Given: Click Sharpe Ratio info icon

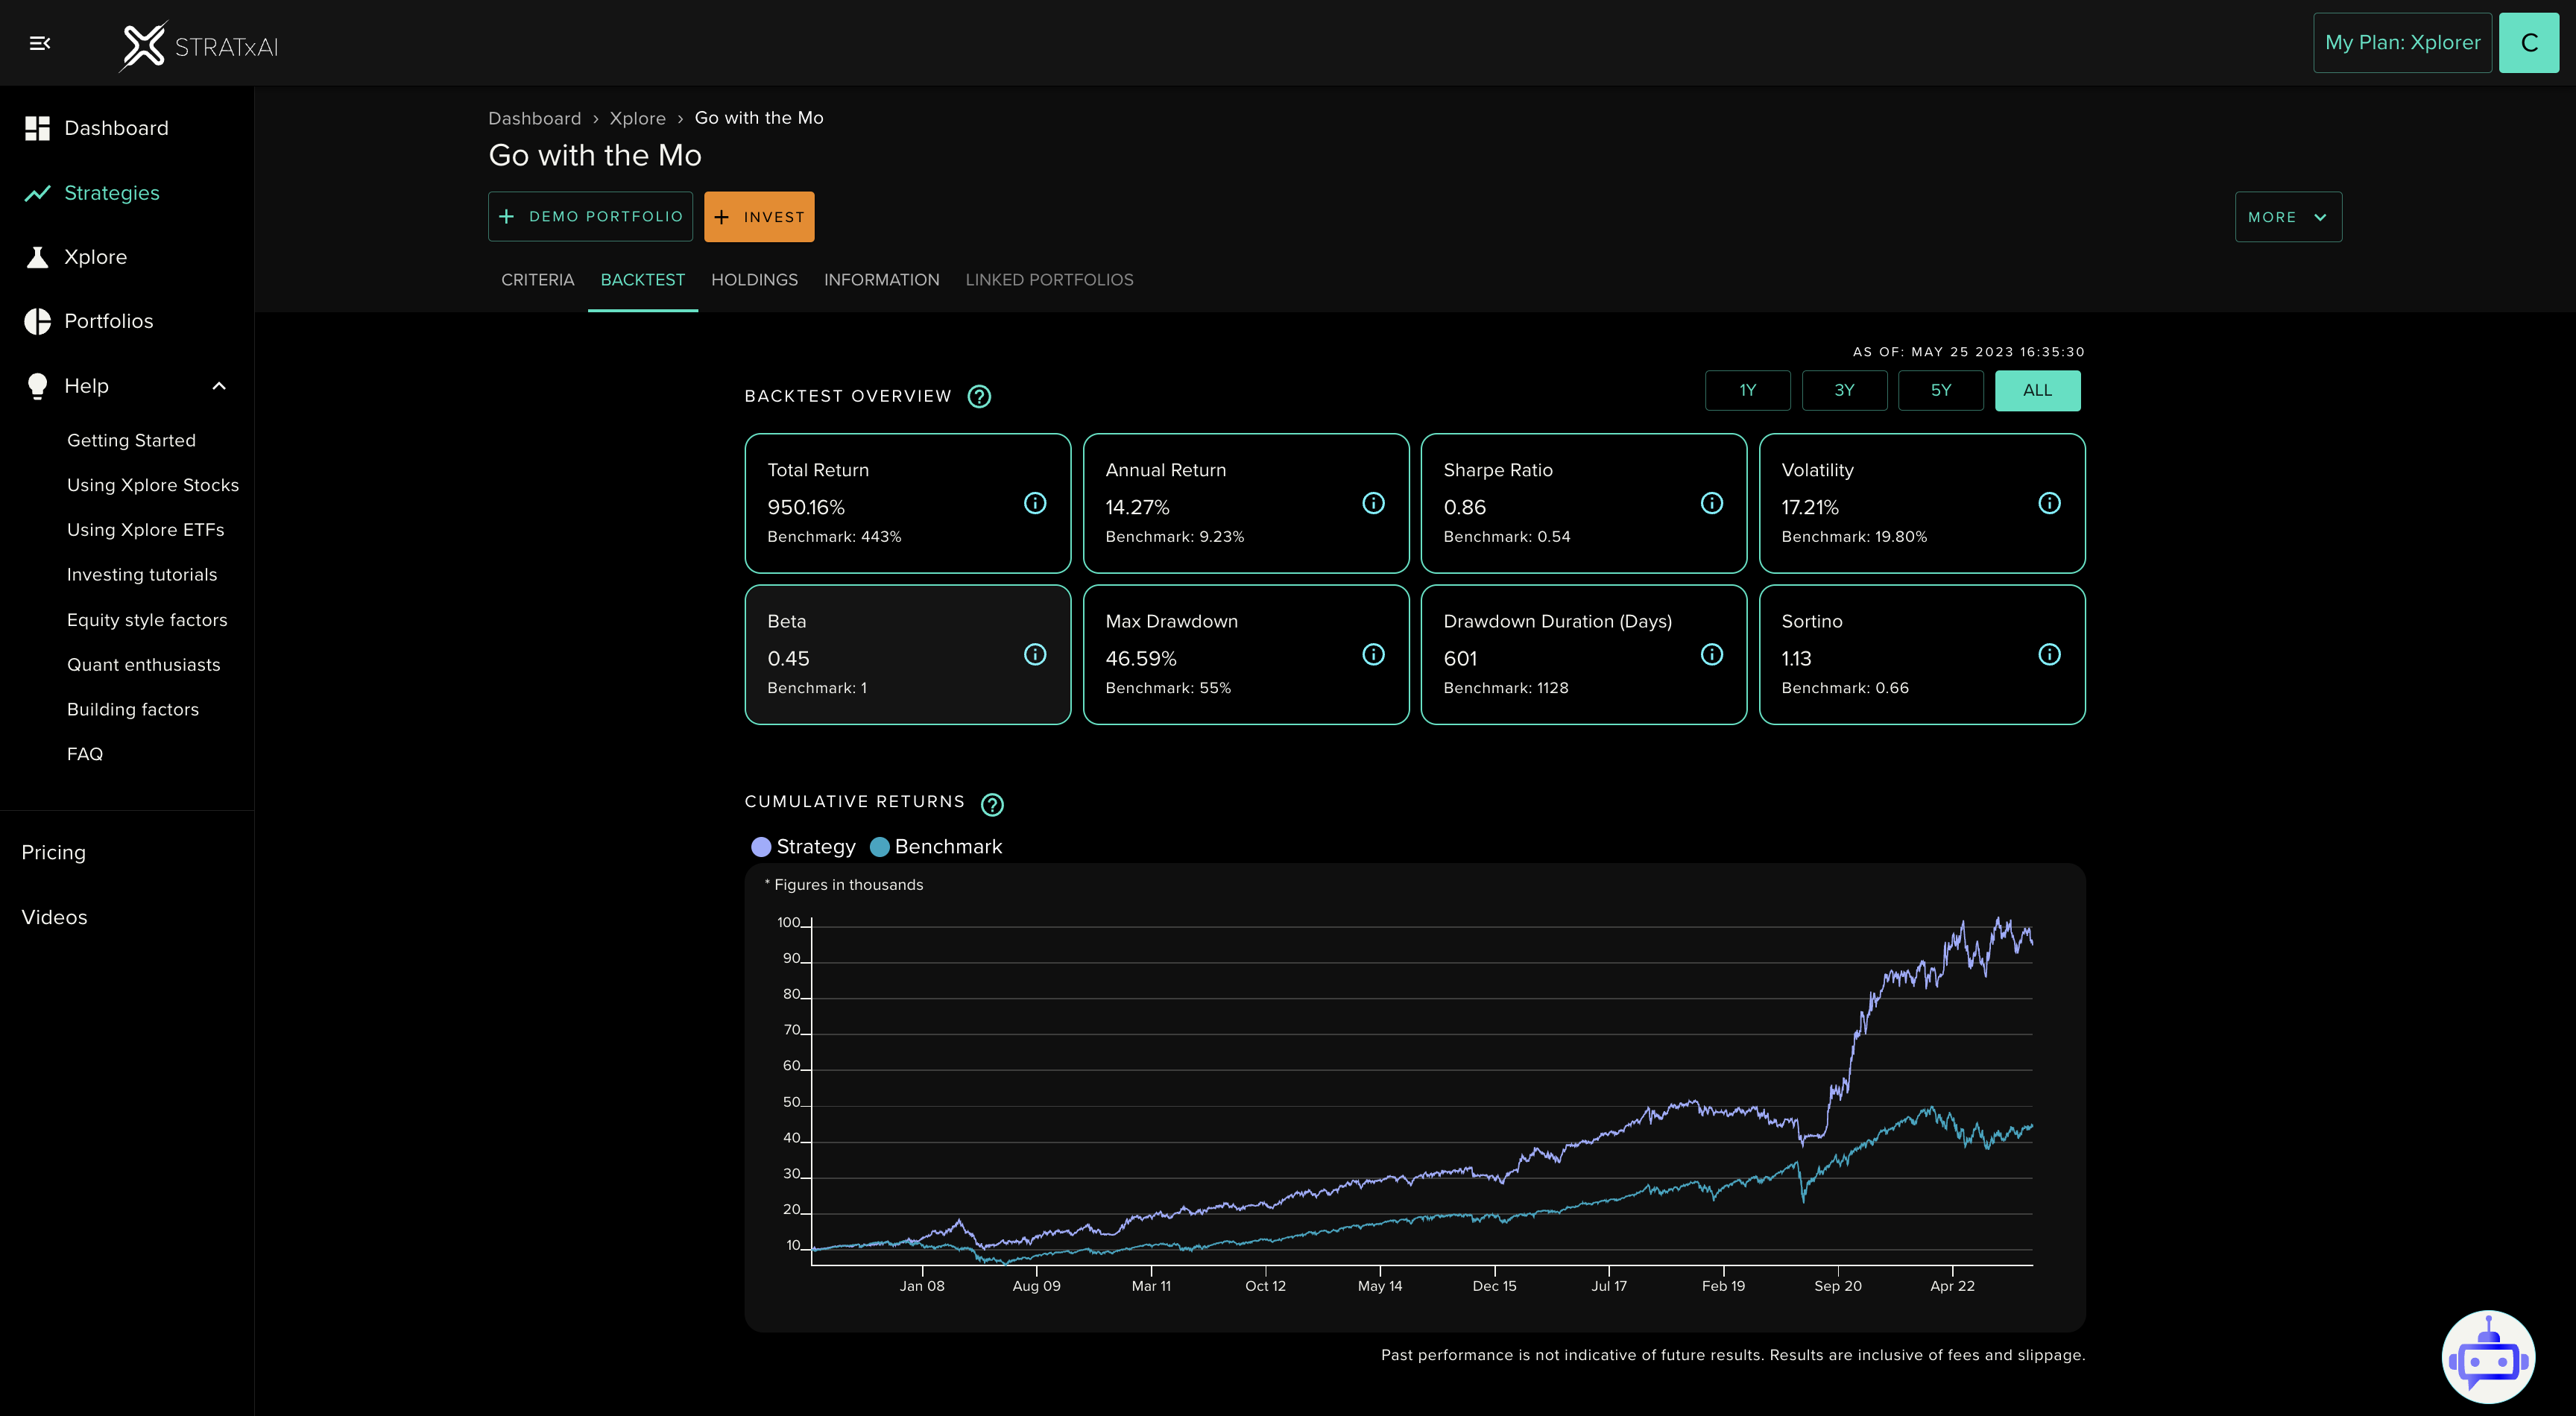Looking at the screenshot, I should pyautogui.click(x=1711, y=503).
